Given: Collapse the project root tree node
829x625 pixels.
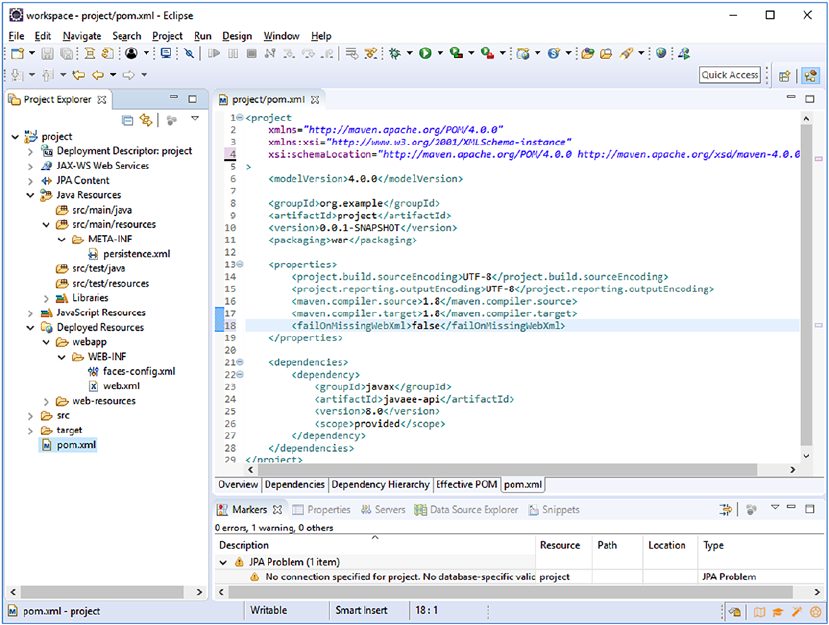Looking at the screenshot, I should click(x=15, y=137).
